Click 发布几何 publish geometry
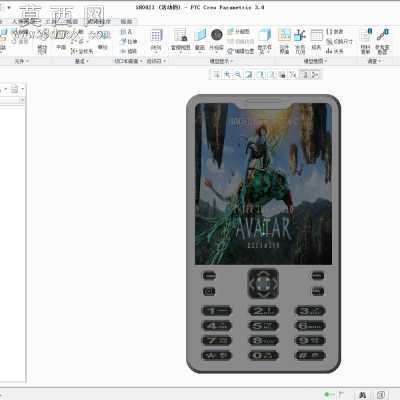Screen dimensions: 400x400 tap(300, 41)
